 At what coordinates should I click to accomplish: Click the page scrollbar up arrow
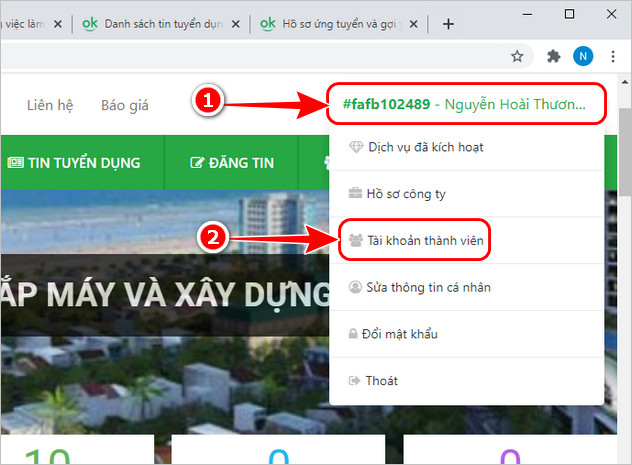624,82
